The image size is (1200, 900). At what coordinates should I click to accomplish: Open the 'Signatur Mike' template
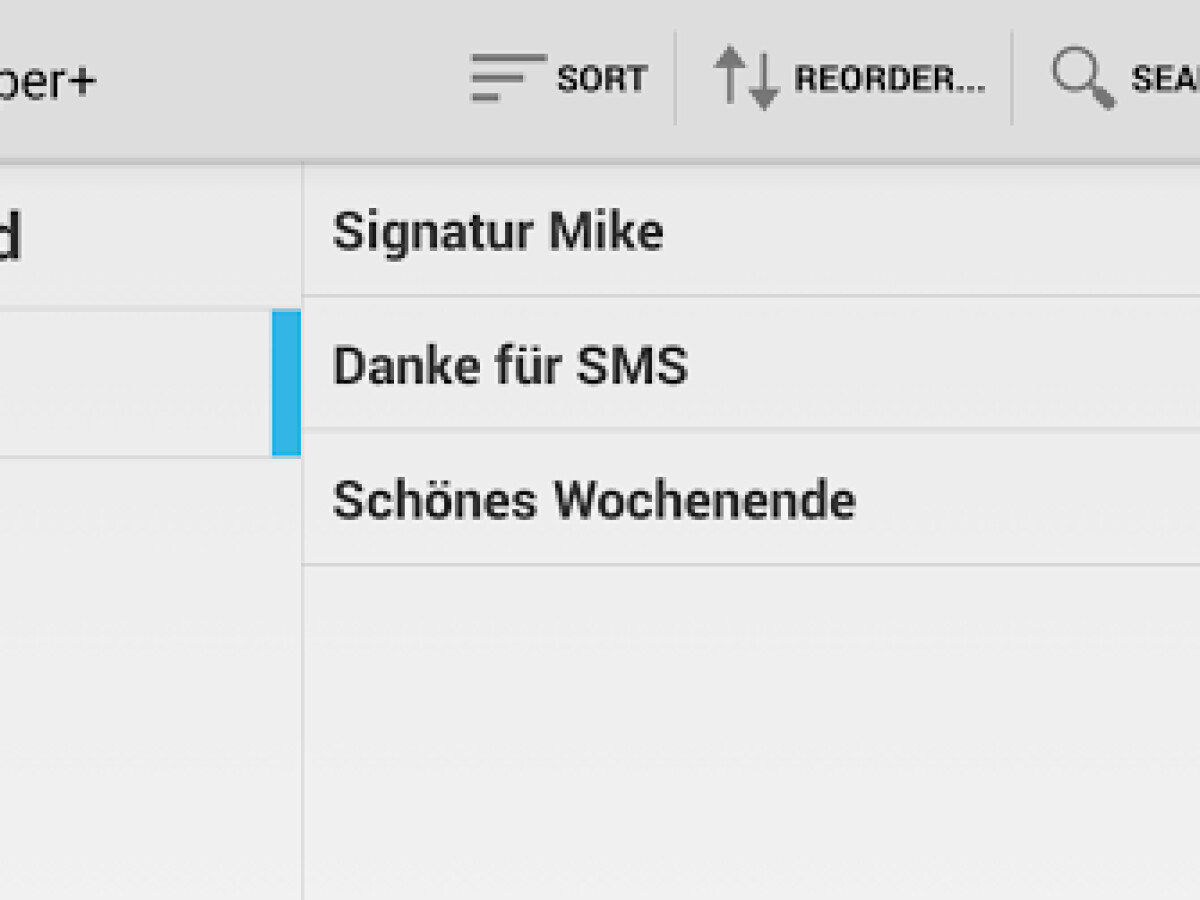[498, 230]
